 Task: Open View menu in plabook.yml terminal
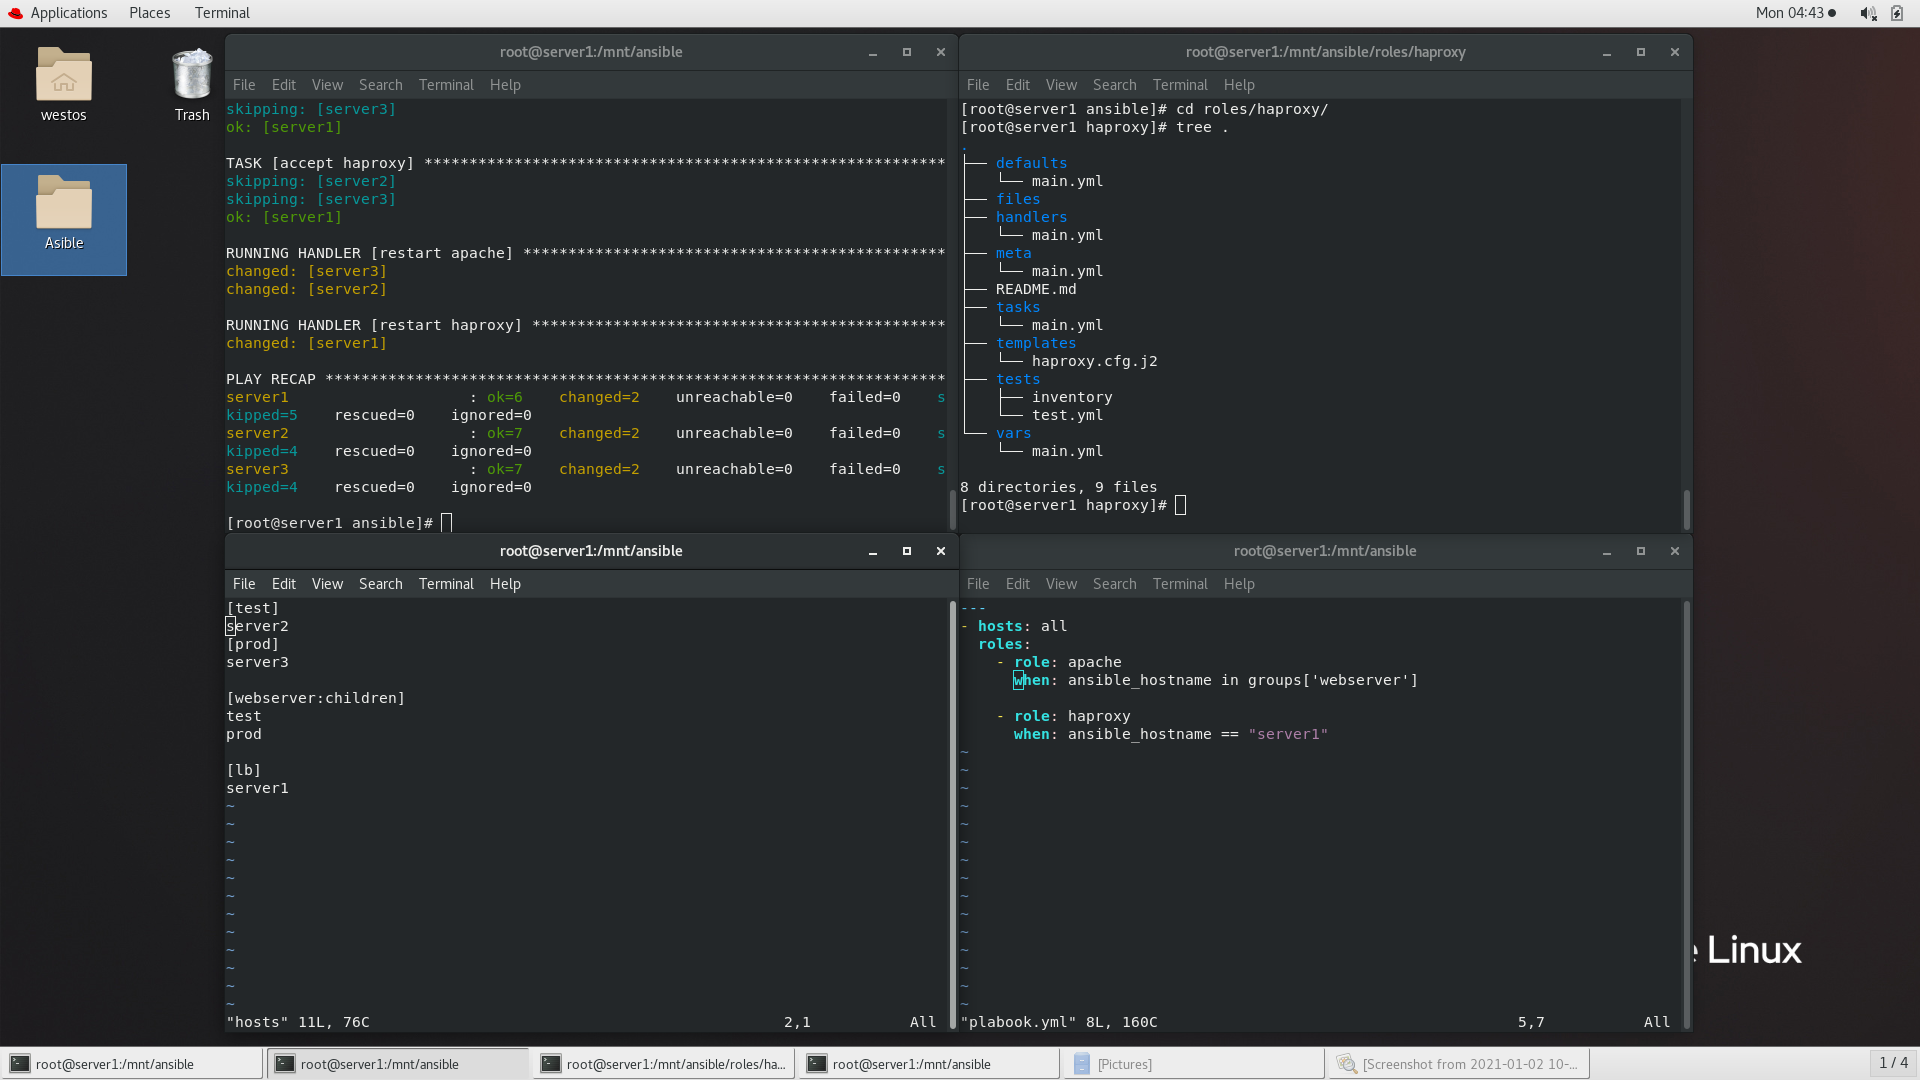click(1060, 584)
